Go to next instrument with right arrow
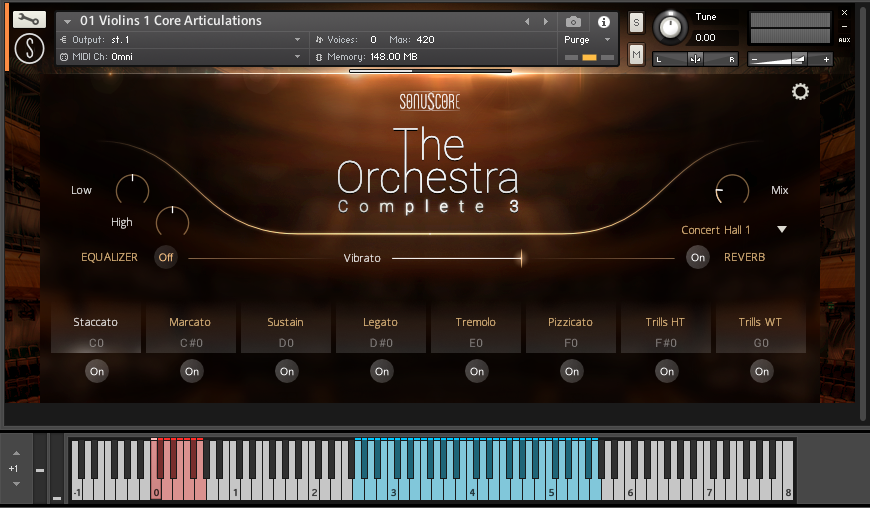 [546, 22]
